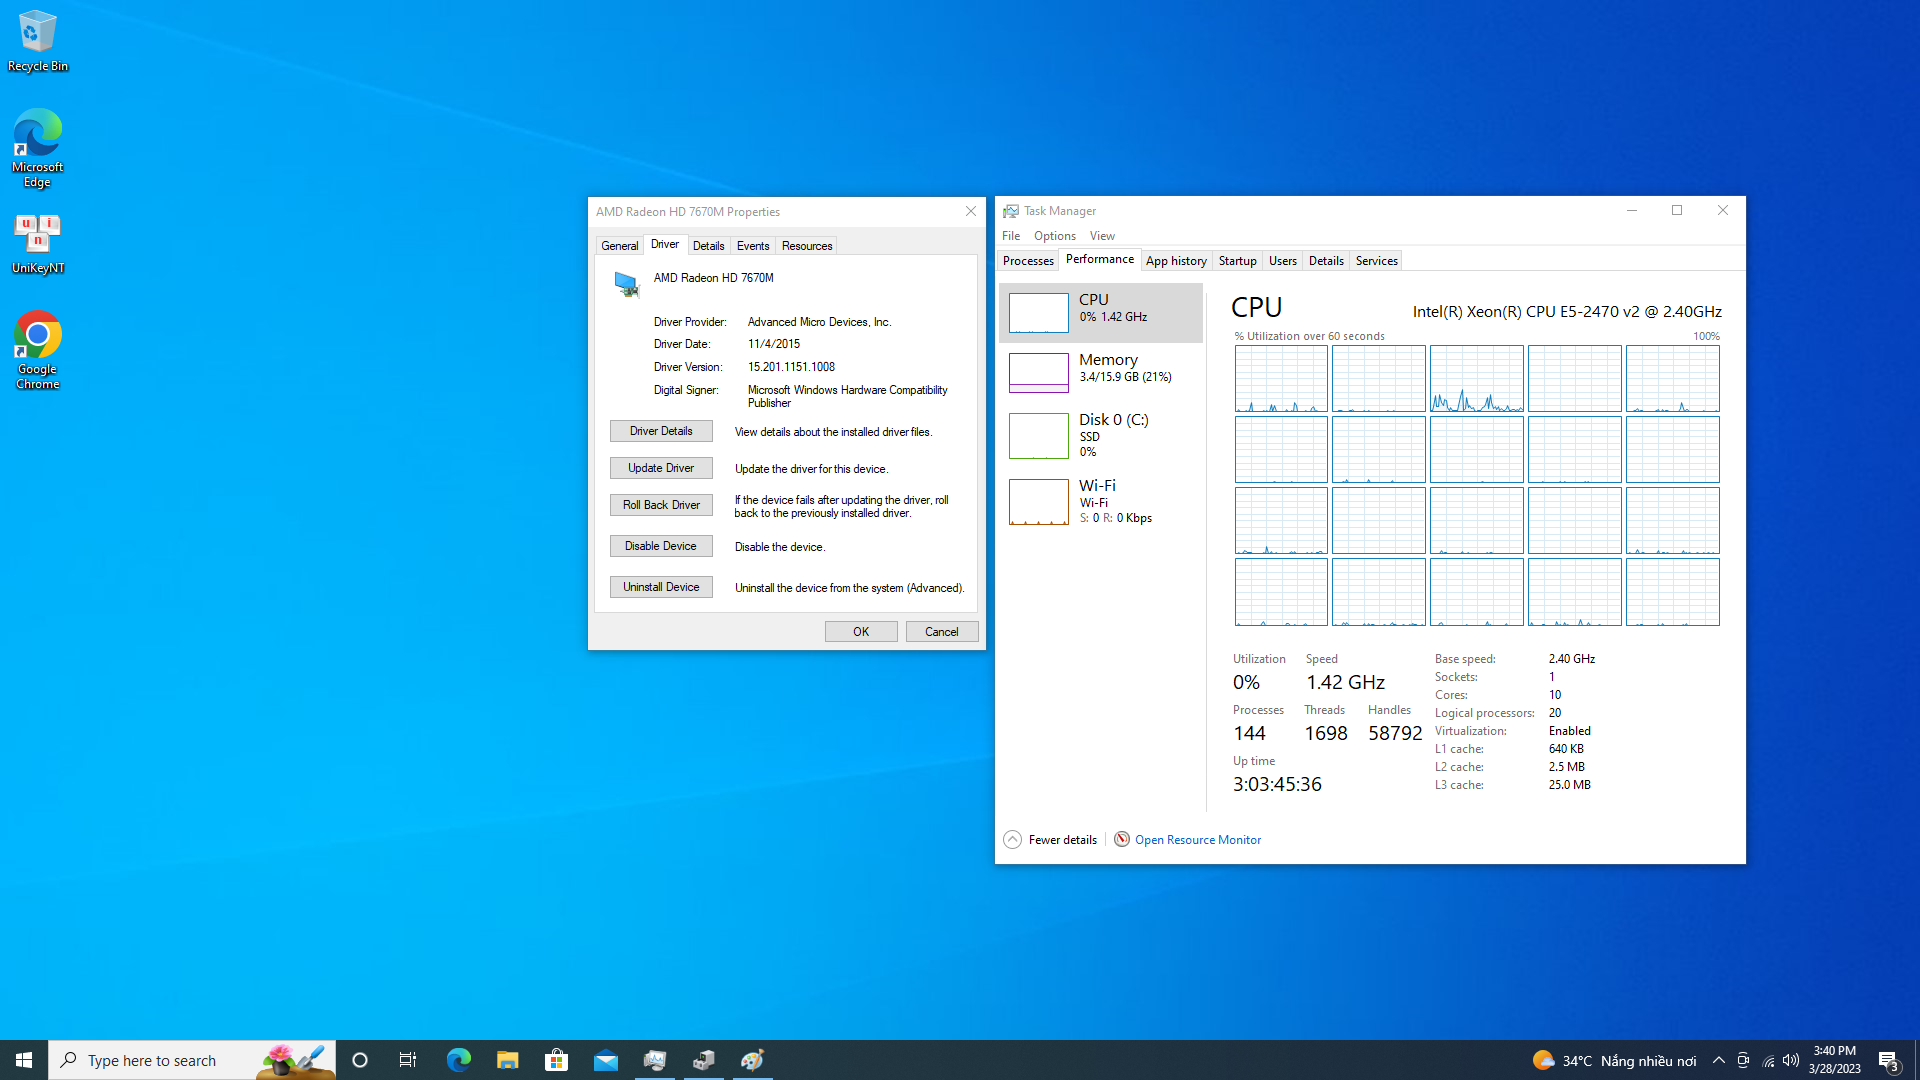The height and width of the screenshot is (1080, 1920).
Task: Click the Disable Device button
Action: [661, 546]
